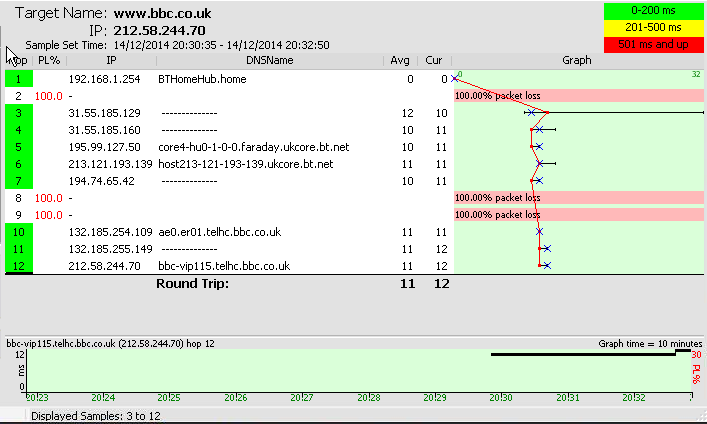
Task: Click Graph time = 10 minutes label
Action: point(650,344)
